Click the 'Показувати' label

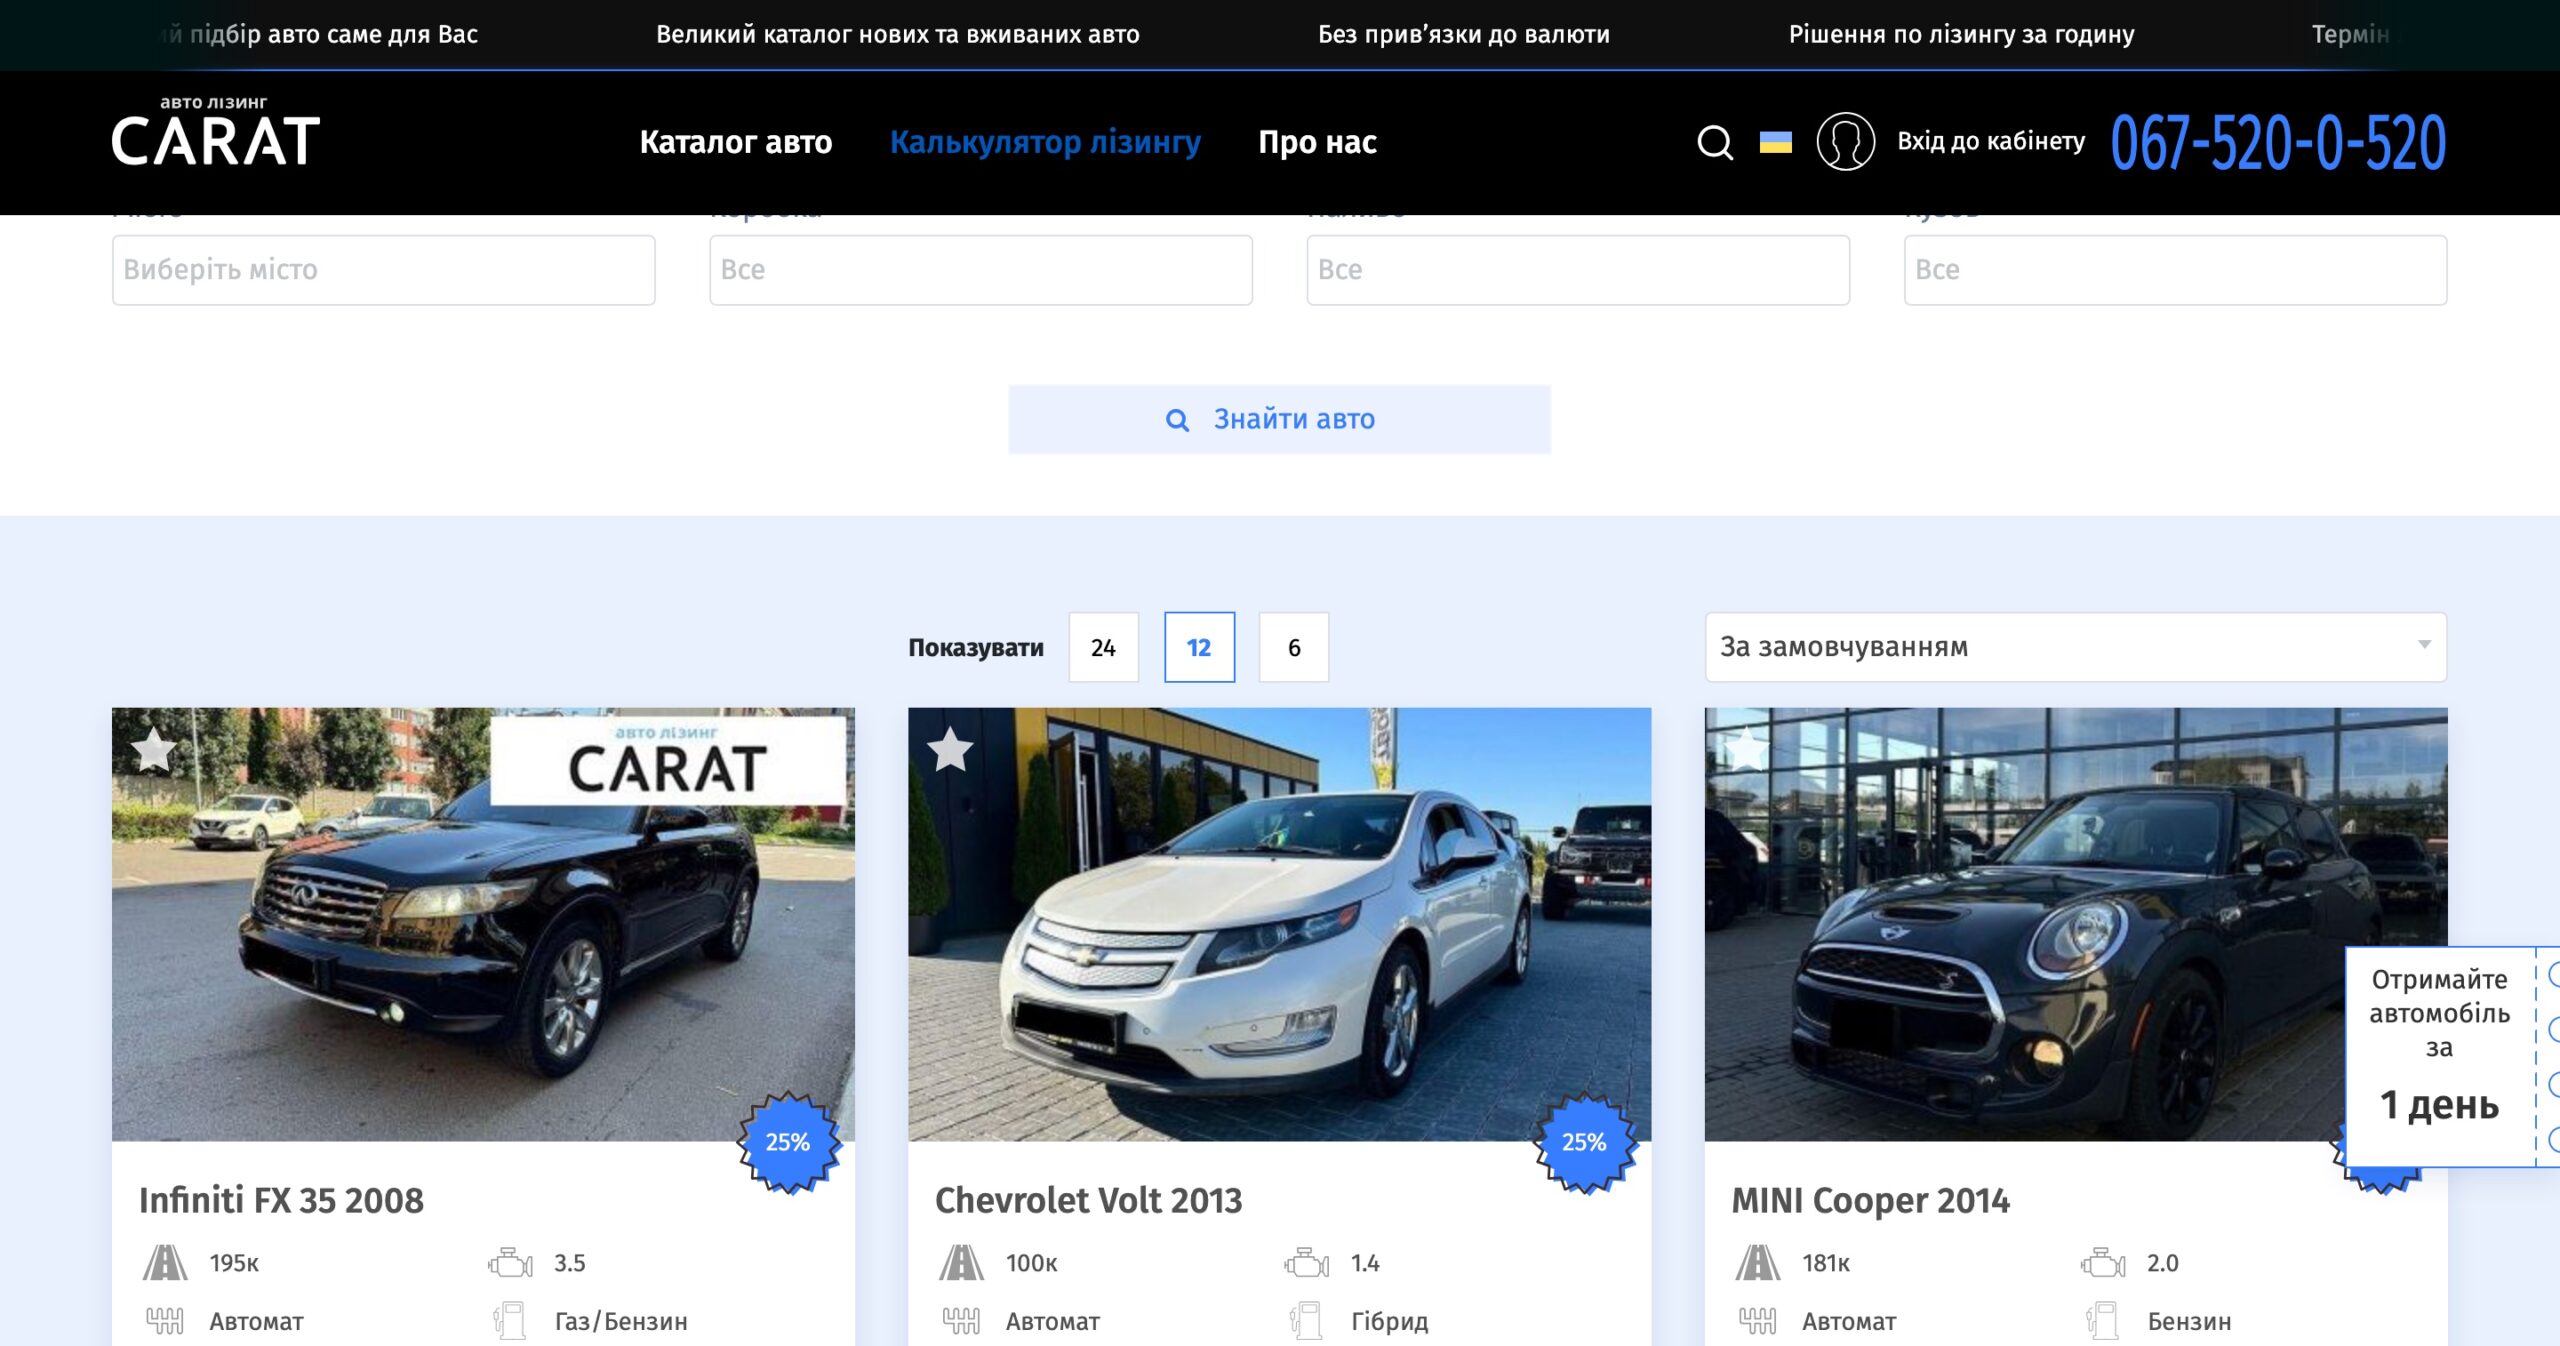pyautogui.click(x=976, y=648)
